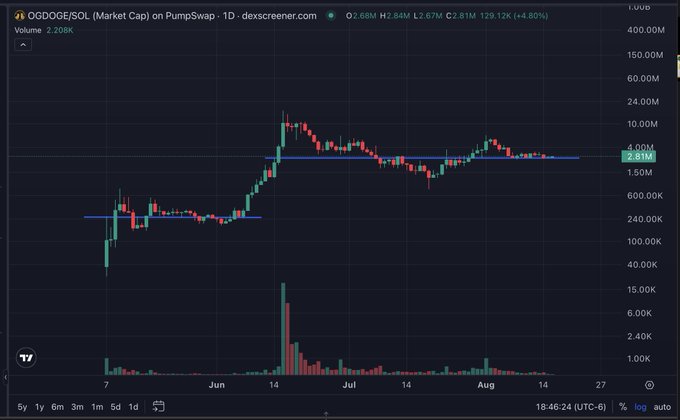Click the tallest volume bar in mid-June
Screen dimensions: 680x420
click(283, 328)
